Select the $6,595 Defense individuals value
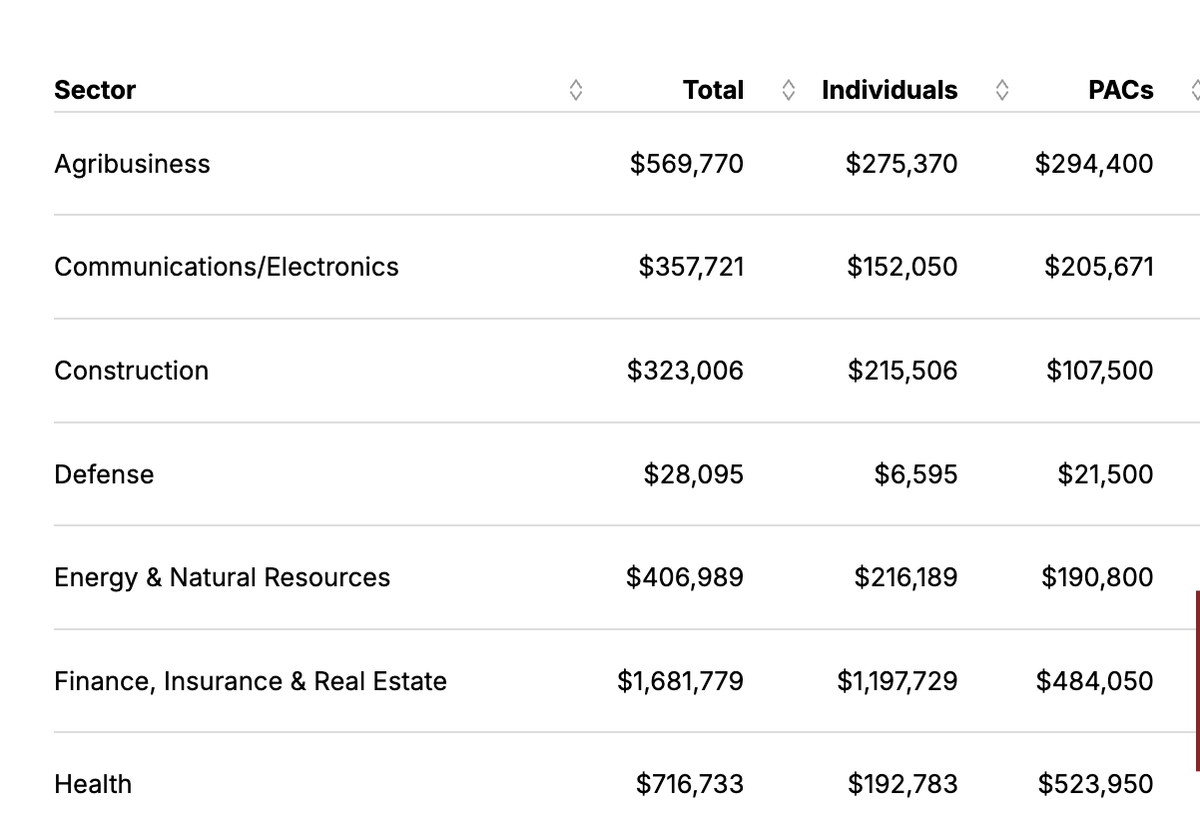 click(x=915, y=474)
